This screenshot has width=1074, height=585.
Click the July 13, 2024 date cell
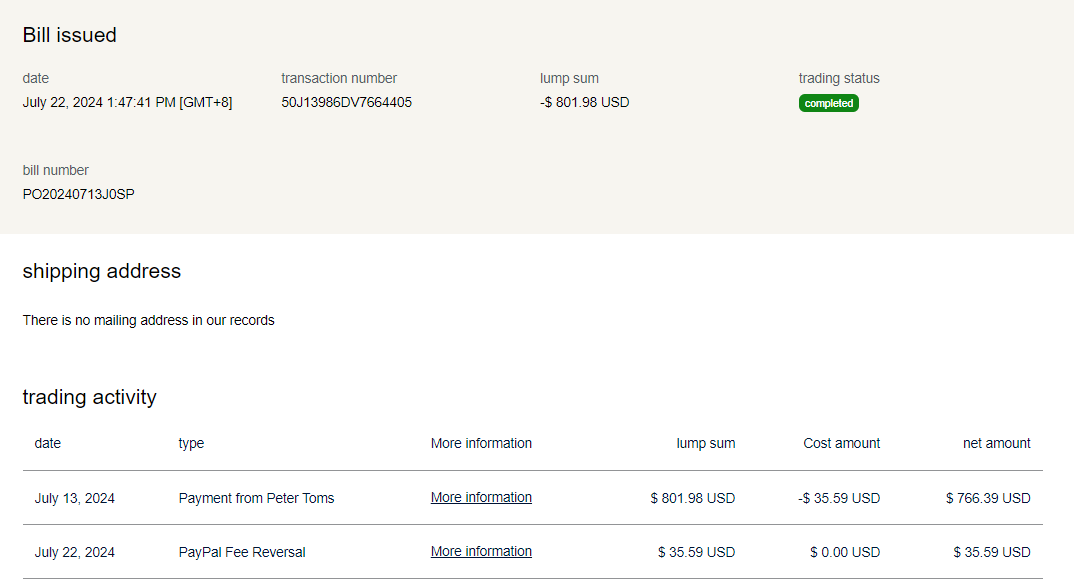(x=74, y=498)
